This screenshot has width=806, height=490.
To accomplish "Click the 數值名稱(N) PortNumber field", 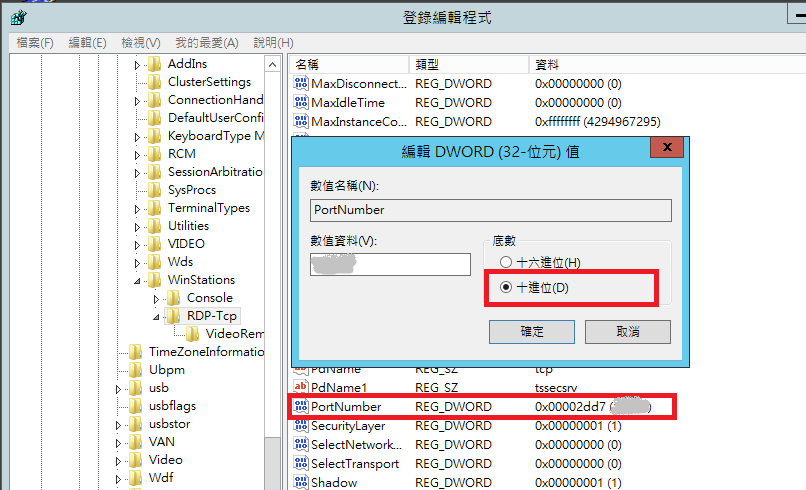I will (x=490, y=210).
